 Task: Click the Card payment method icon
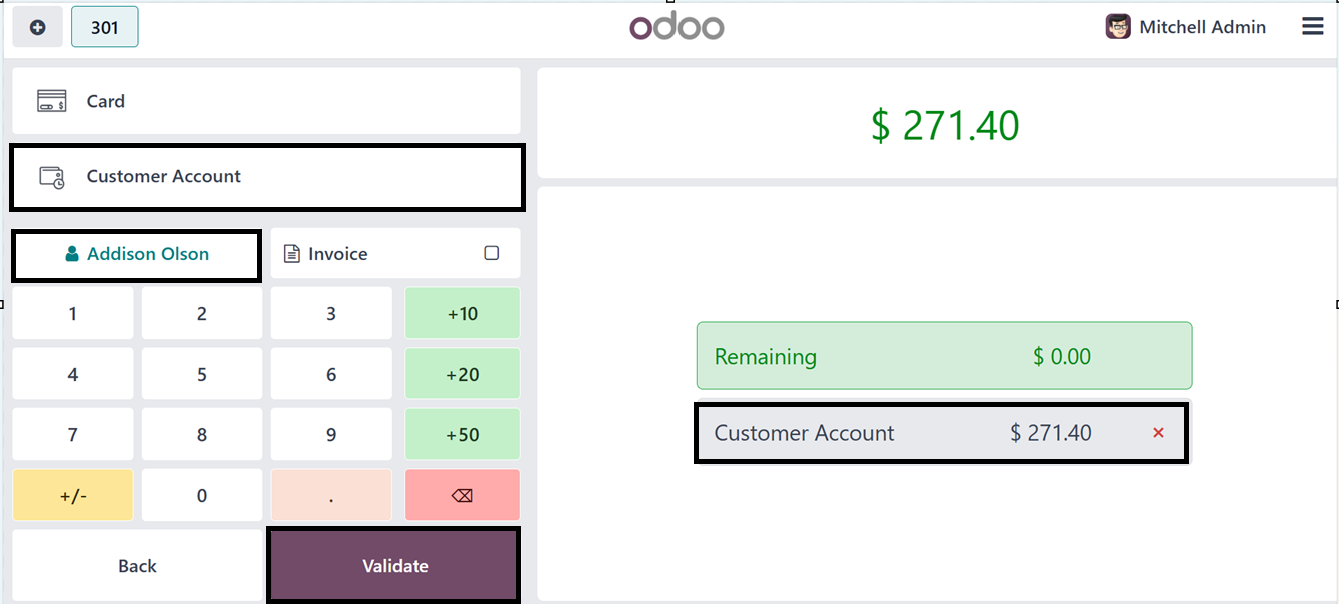point(52,101)
